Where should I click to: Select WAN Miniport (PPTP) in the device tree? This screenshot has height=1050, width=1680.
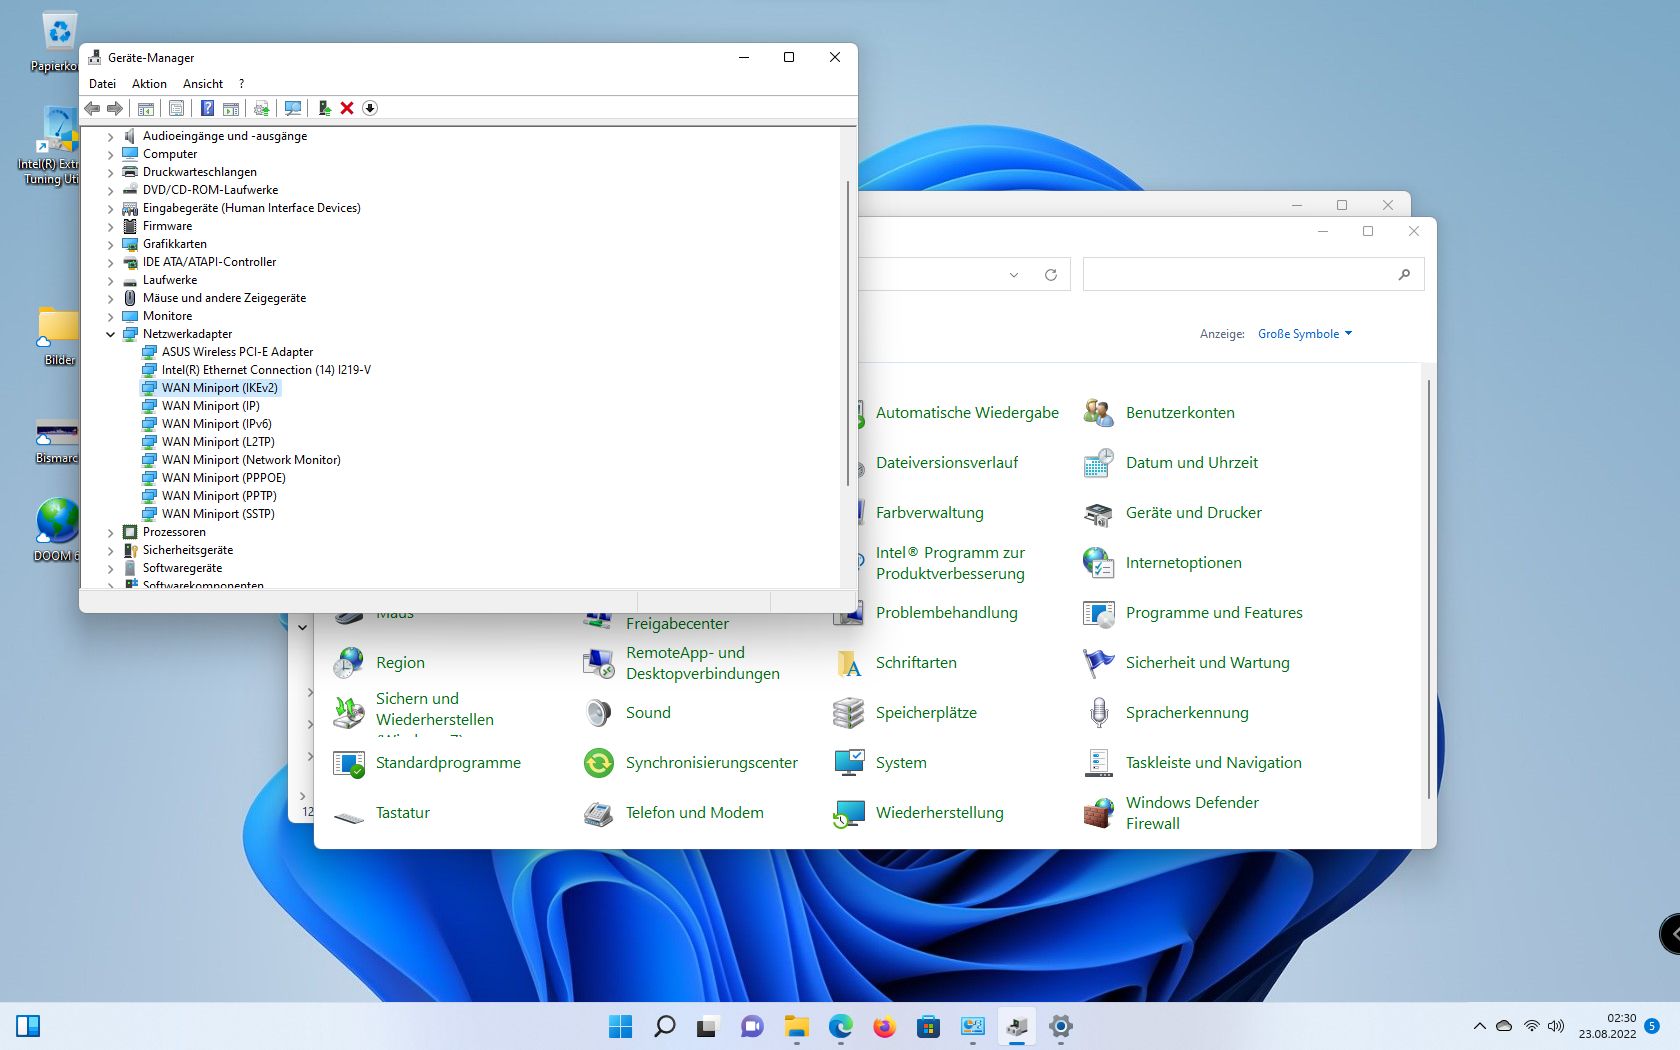tap(218, 495)
